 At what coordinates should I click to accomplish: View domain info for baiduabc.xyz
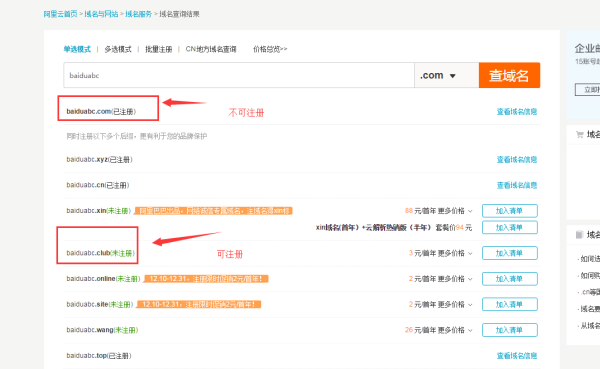point(517,160)
